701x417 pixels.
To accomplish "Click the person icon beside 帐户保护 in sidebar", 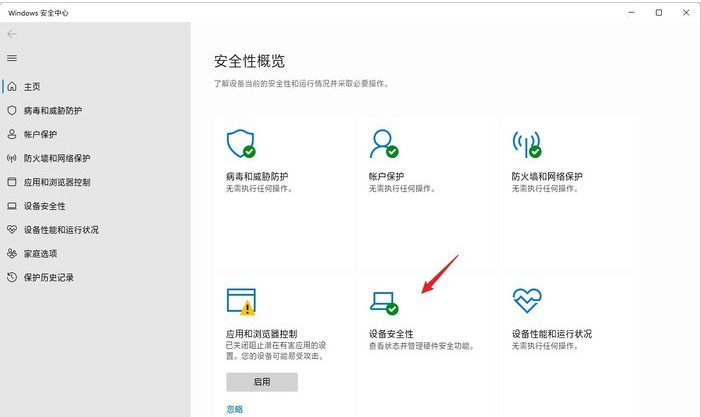I will [12, 134].
